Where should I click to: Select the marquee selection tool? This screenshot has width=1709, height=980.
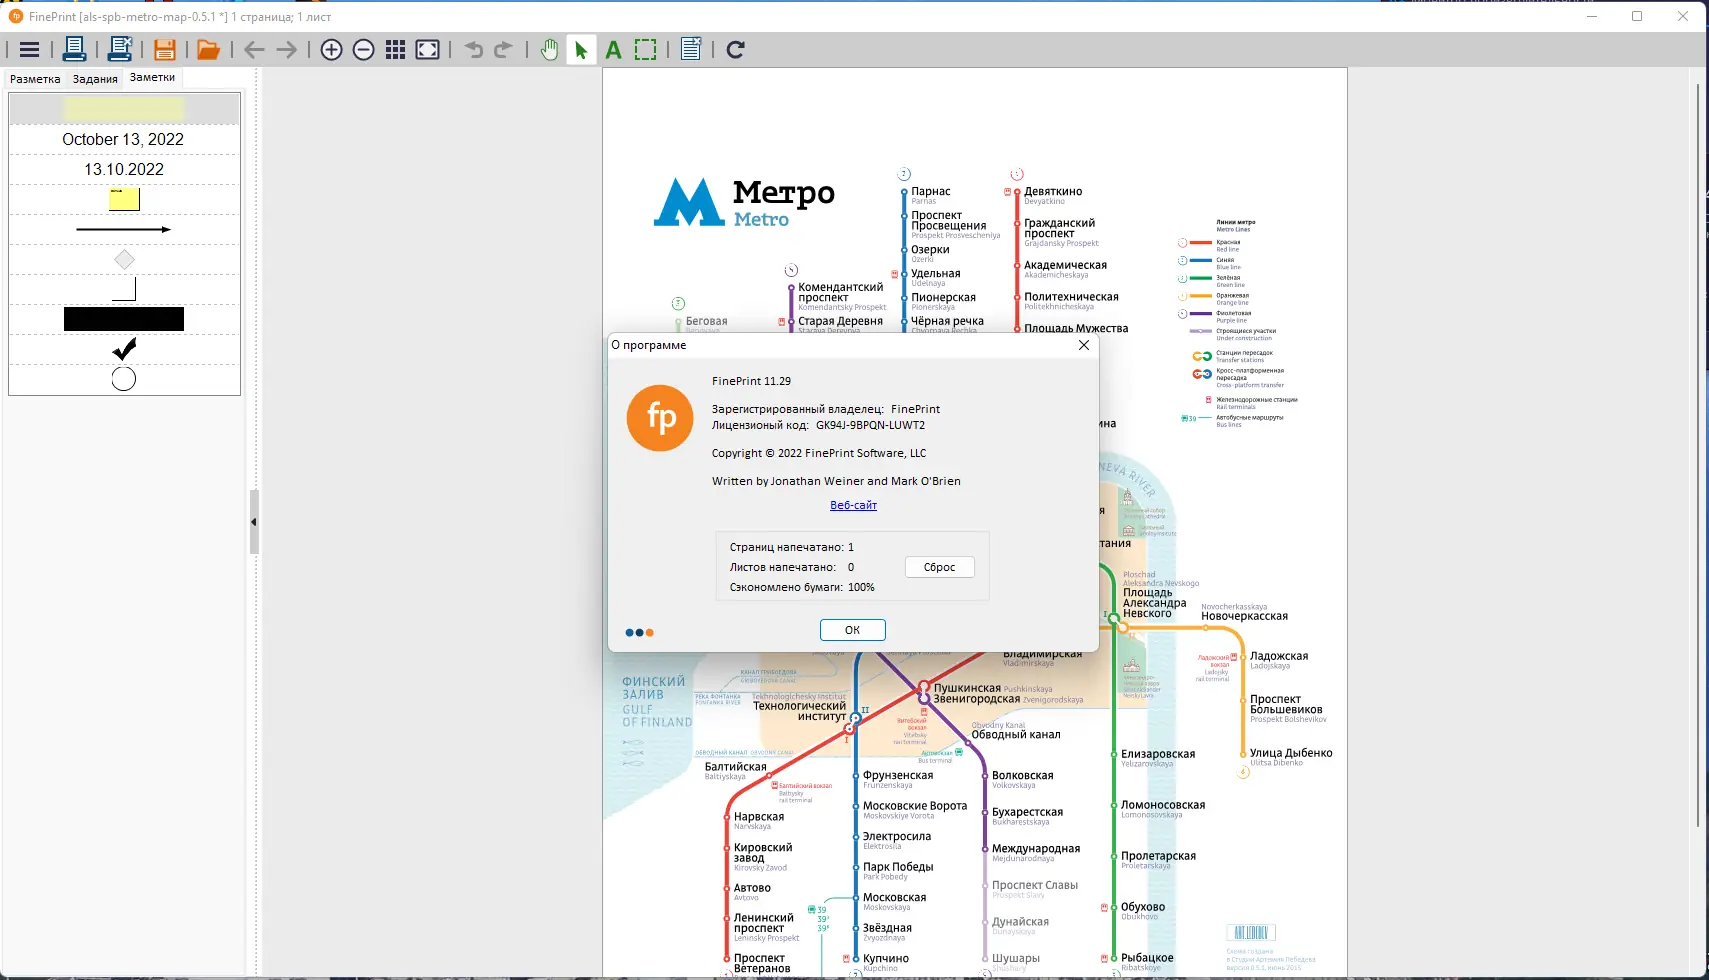[646, 50]
